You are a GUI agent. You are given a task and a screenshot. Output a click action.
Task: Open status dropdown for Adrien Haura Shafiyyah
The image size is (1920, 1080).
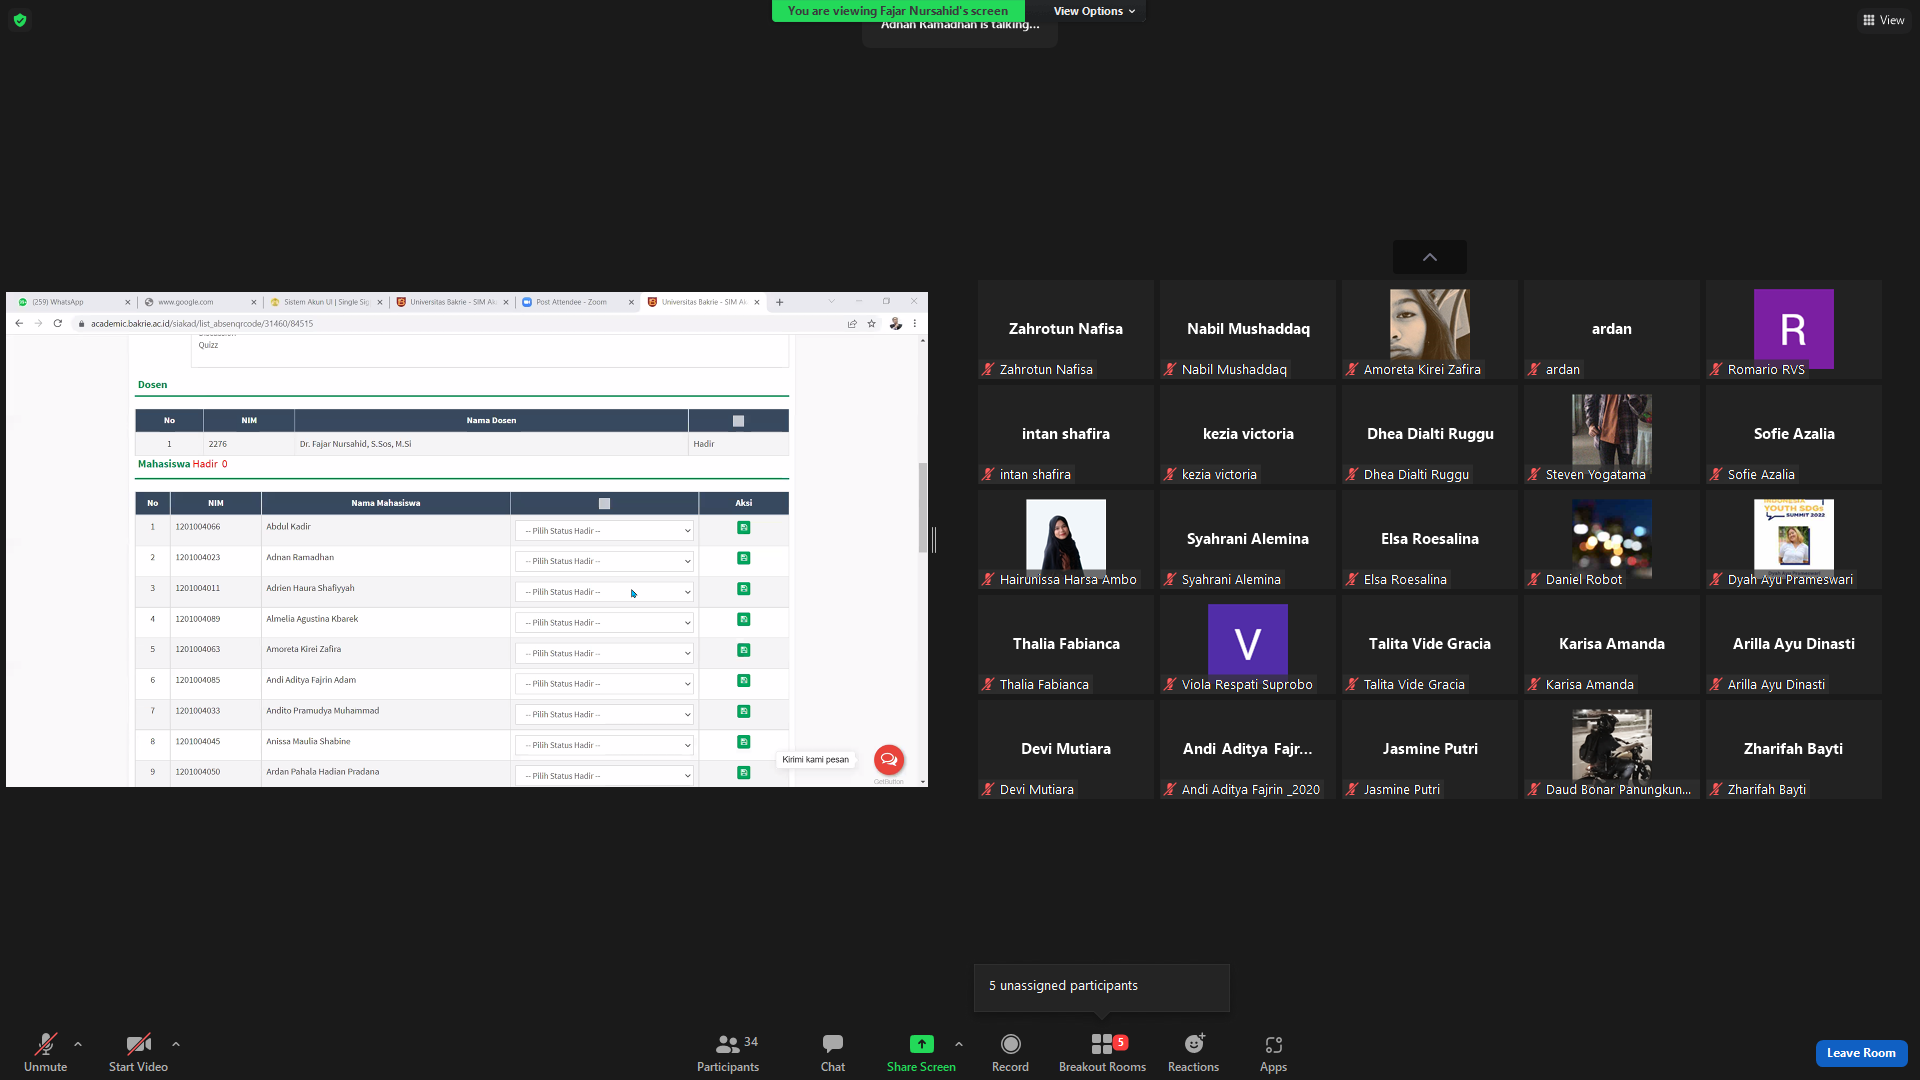click(x=605, y=592)
